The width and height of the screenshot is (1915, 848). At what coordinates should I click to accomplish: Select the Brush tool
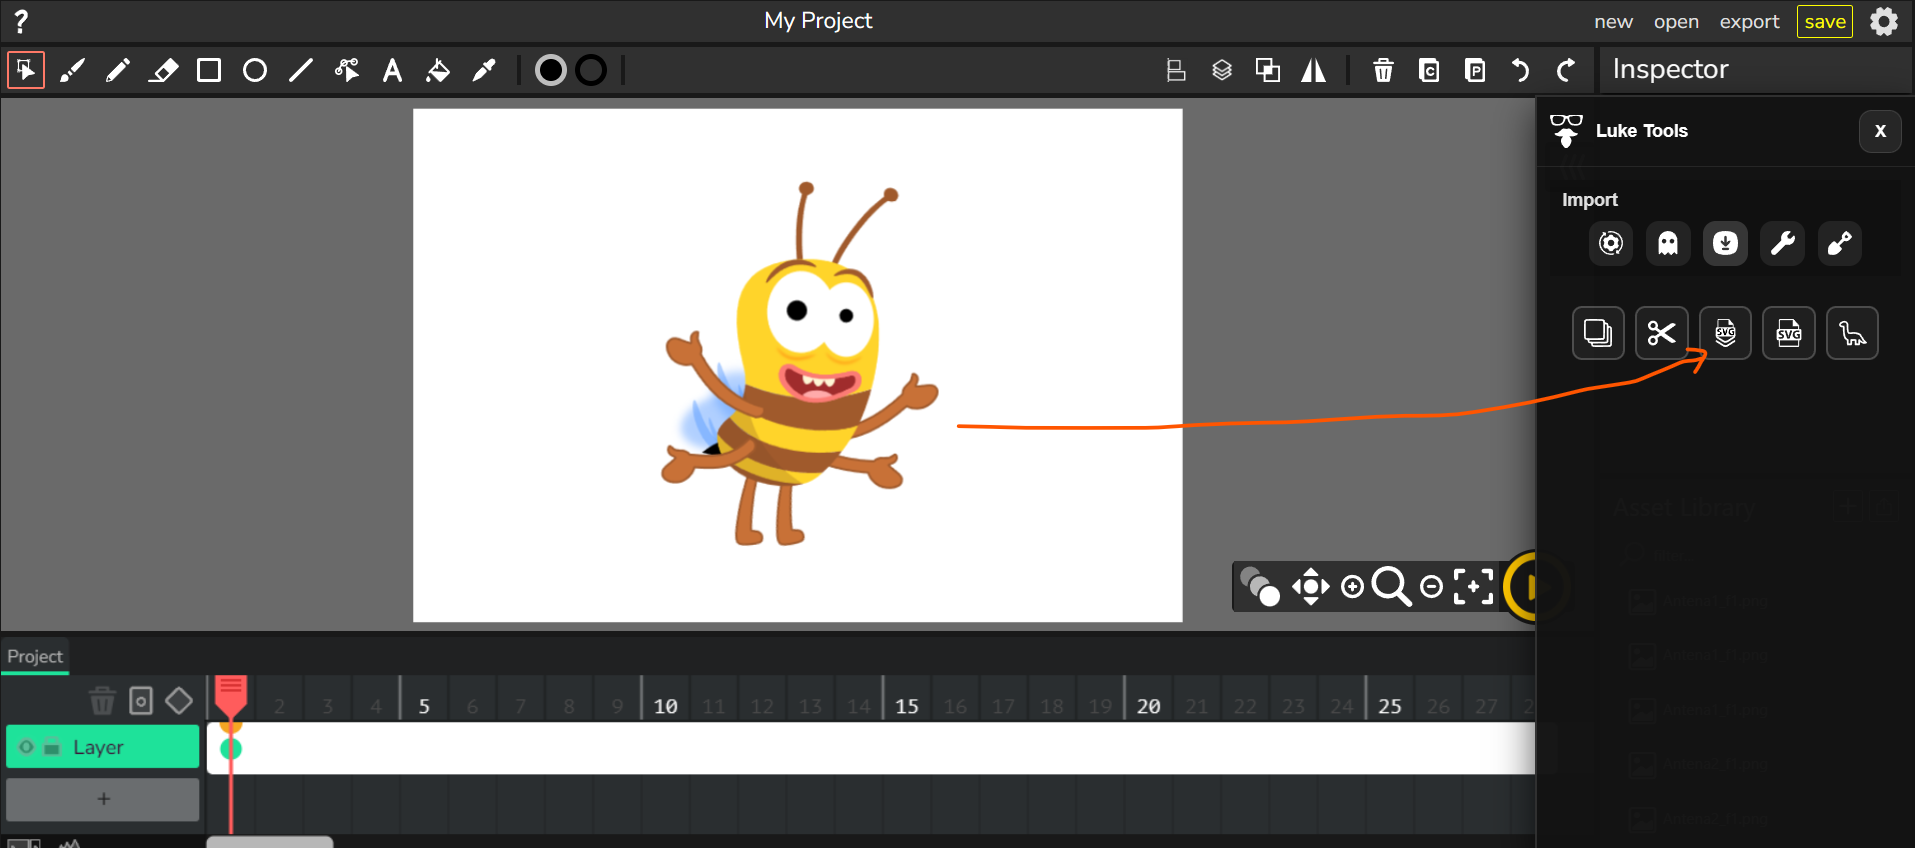click(72, 70)
